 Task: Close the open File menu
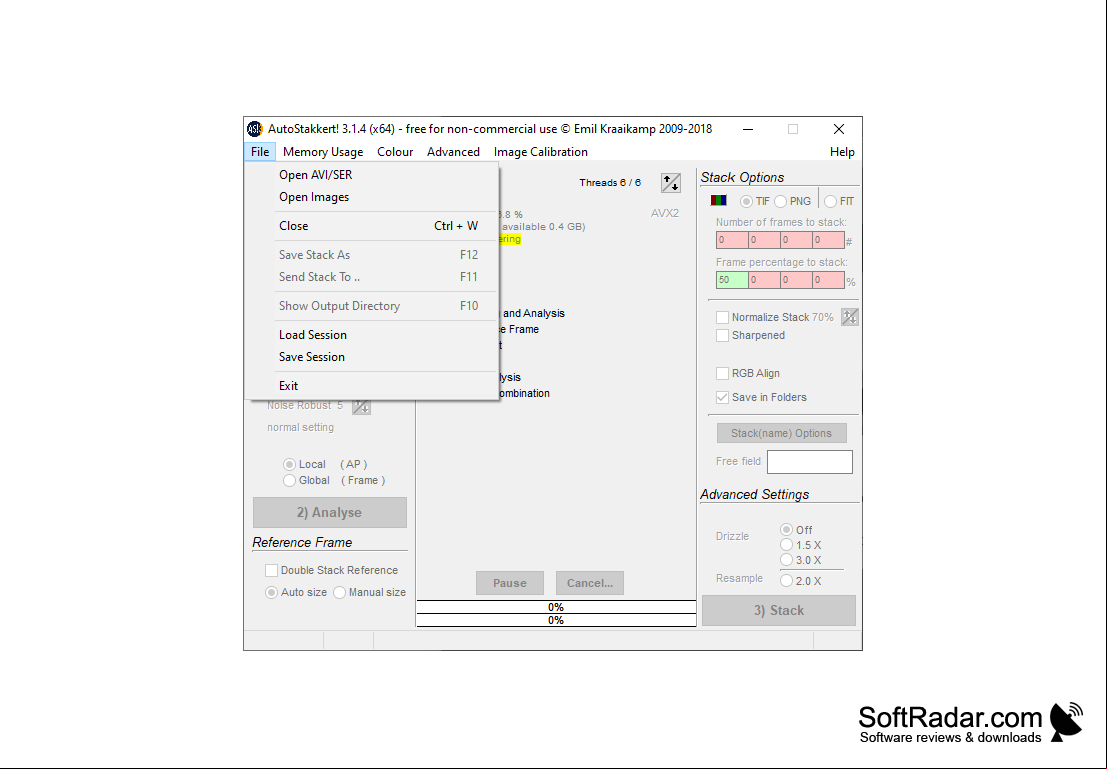pyautogui.click(x=260, y=152)
